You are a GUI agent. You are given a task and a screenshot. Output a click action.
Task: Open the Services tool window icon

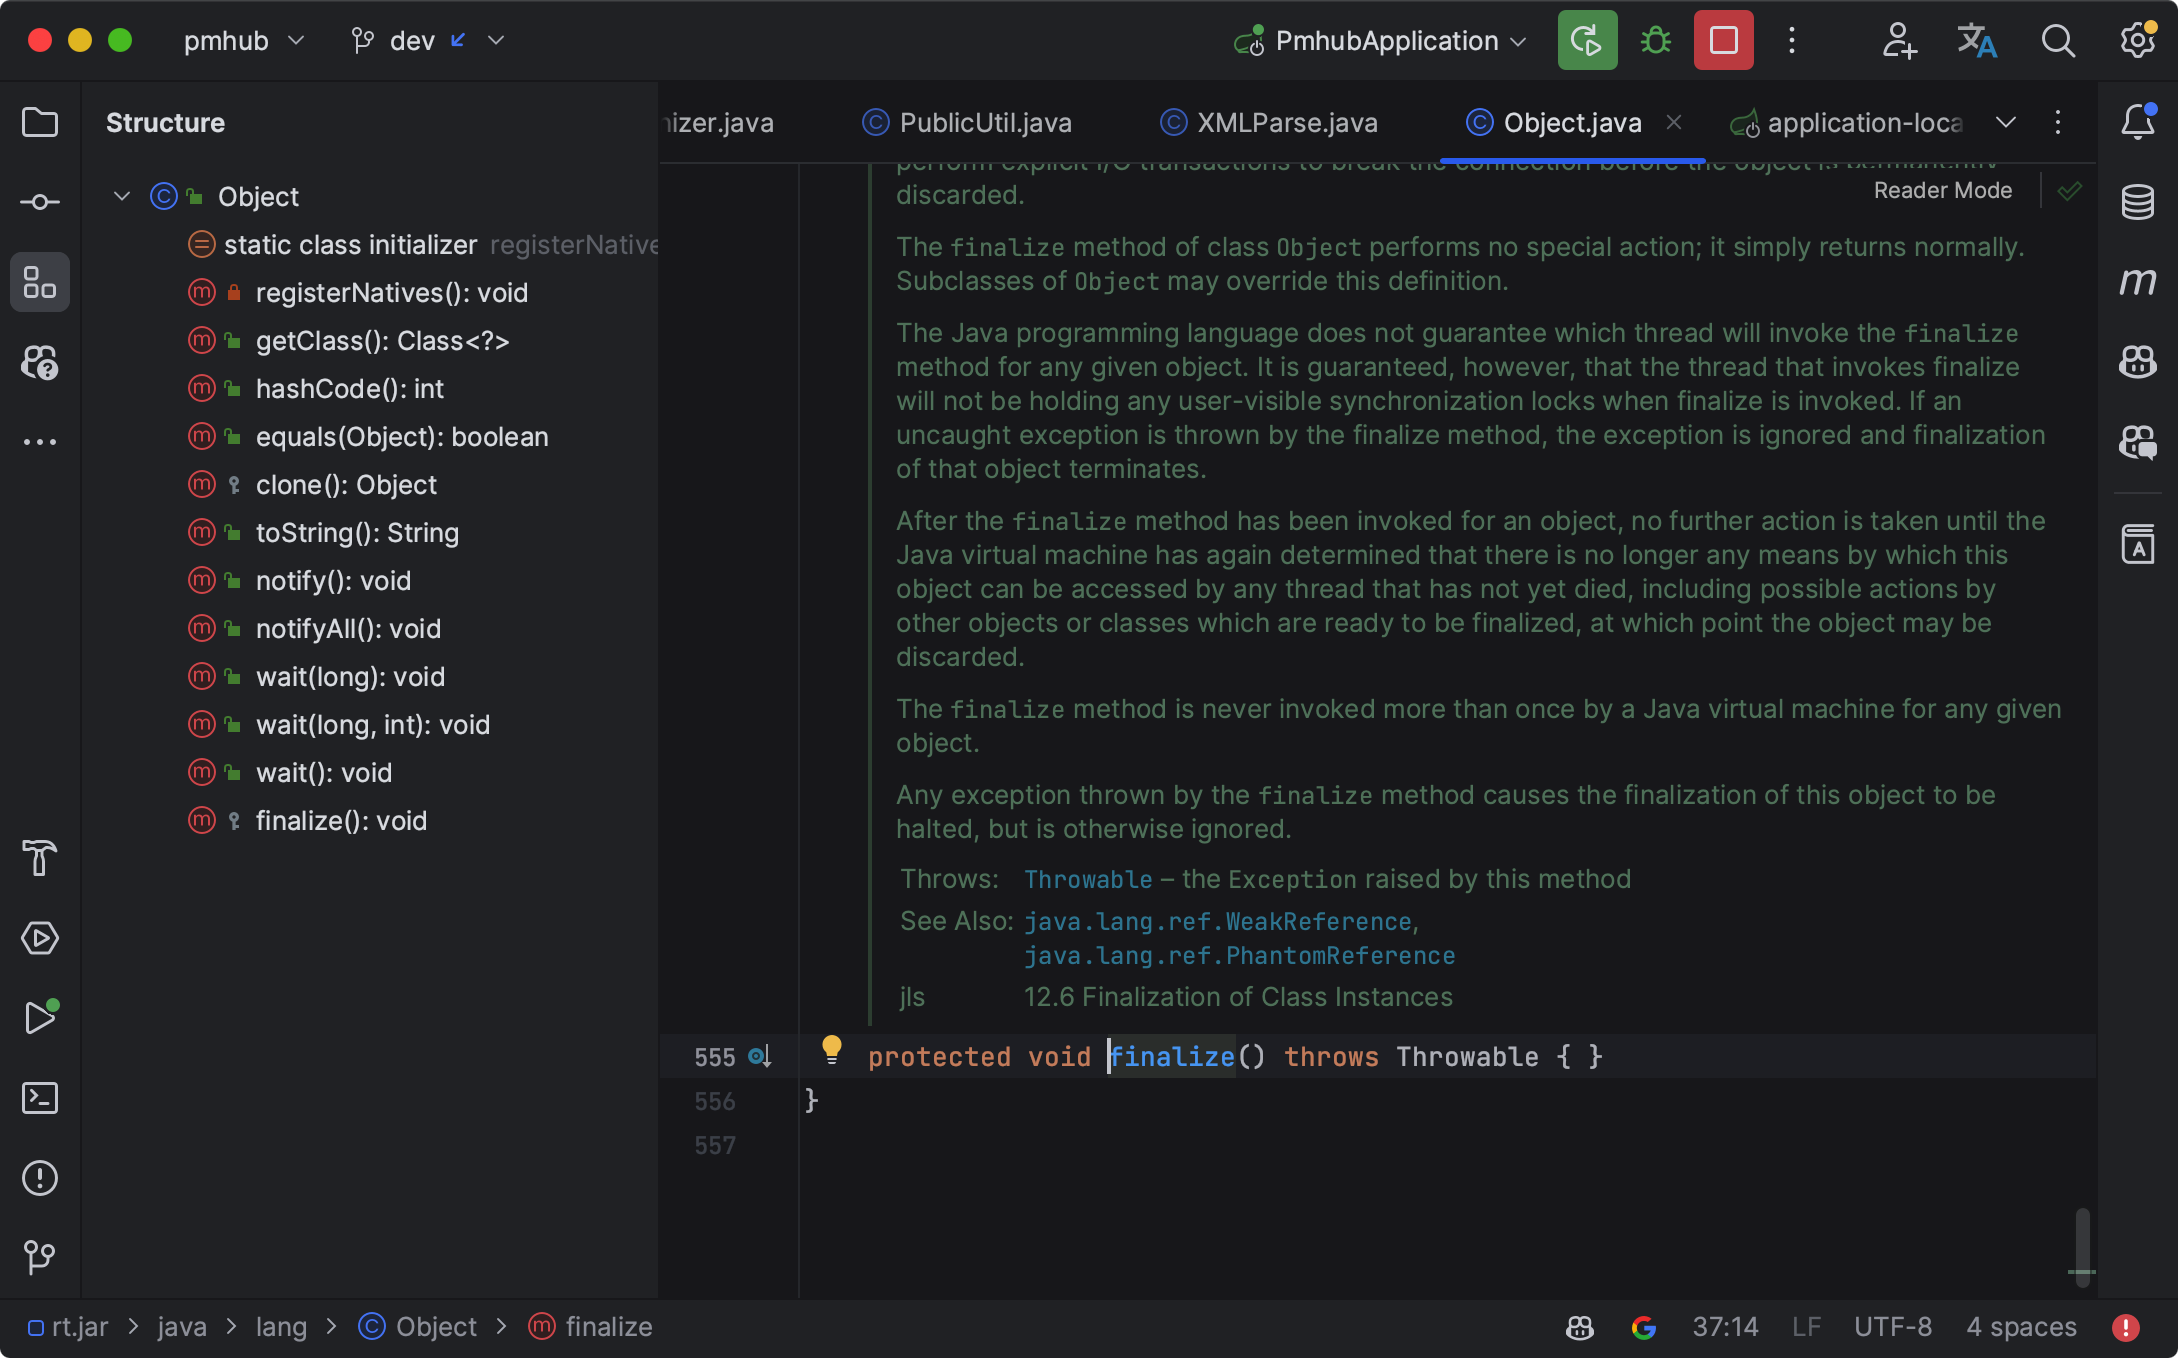point(40,938)
